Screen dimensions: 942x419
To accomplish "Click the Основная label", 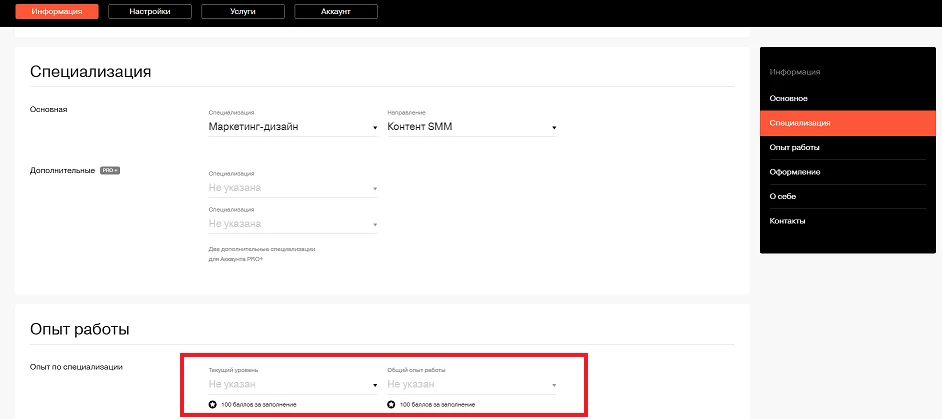I will 49,109.
